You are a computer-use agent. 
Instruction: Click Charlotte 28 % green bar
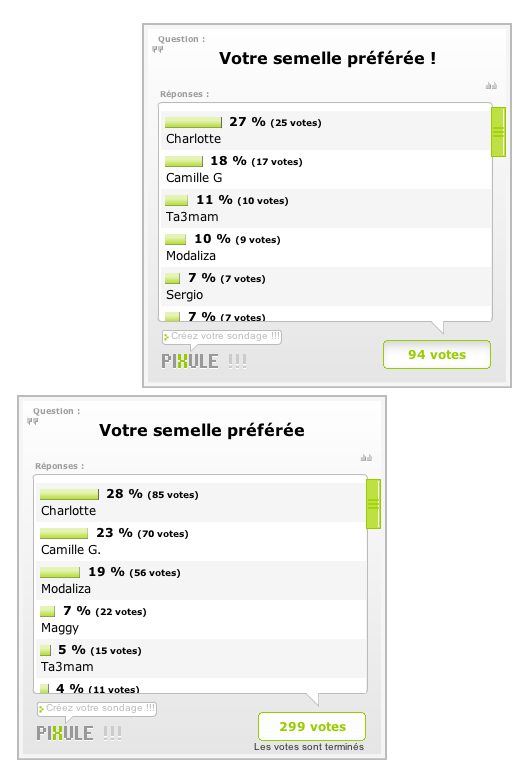pyautogui.click(x=69, y=494)
